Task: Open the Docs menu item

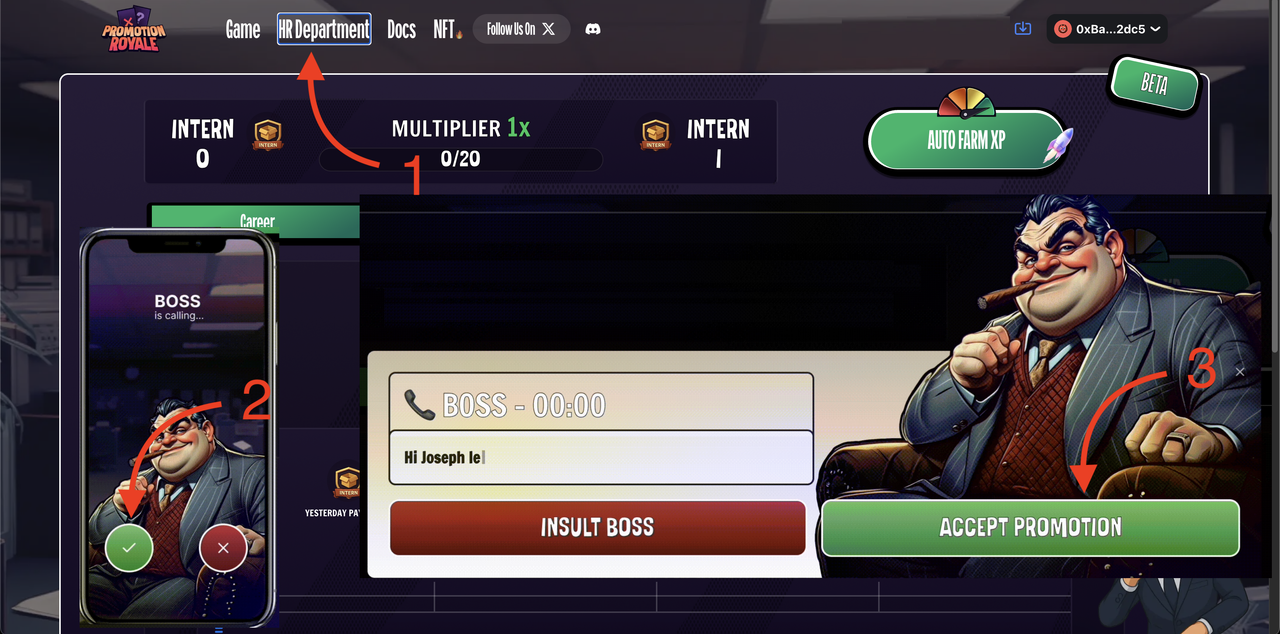Action: (x=401, y=30)
